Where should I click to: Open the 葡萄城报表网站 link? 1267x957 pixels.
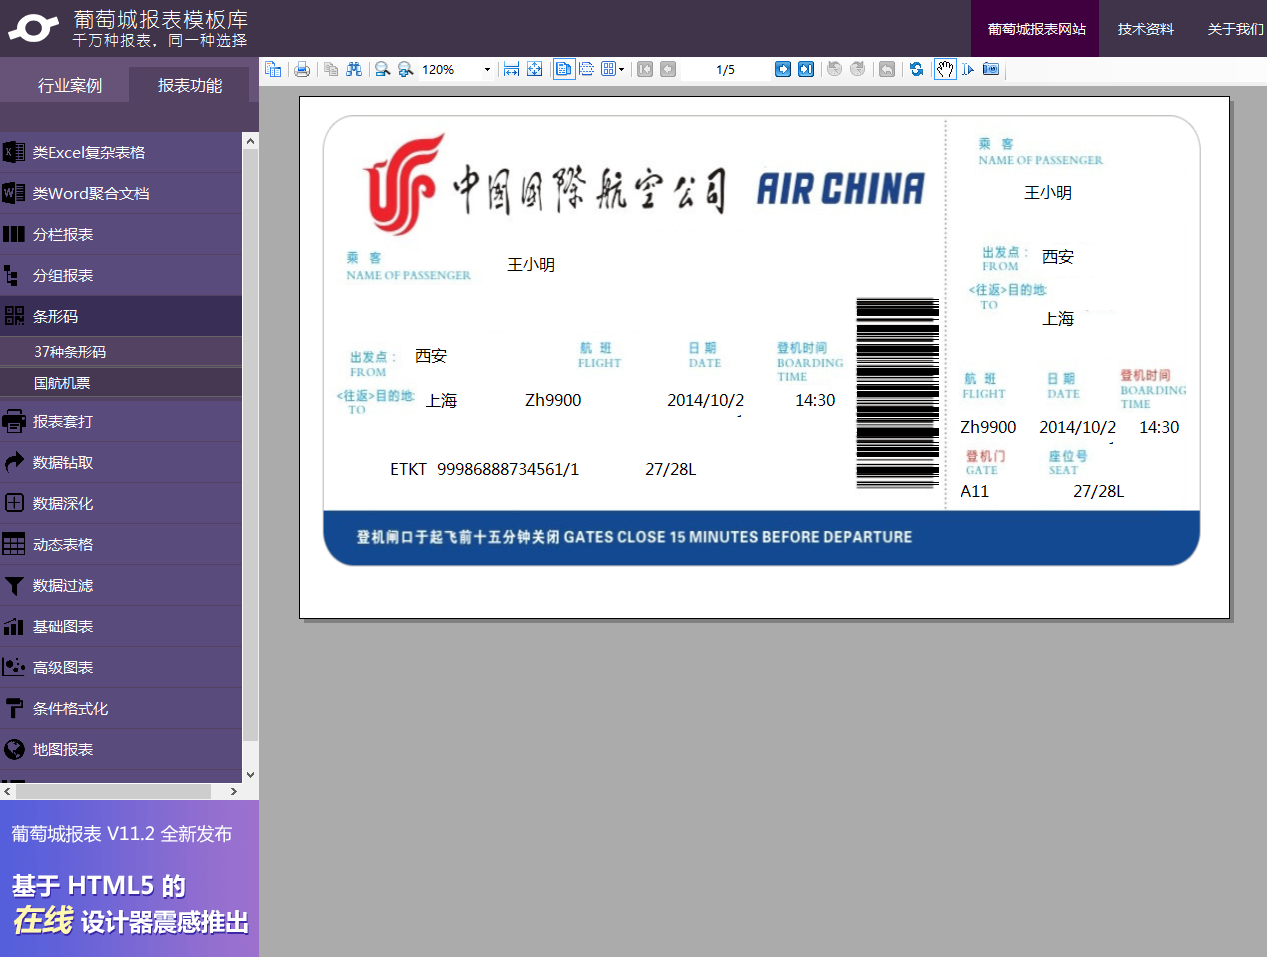pyautogui.click(x=1036, y=29)
